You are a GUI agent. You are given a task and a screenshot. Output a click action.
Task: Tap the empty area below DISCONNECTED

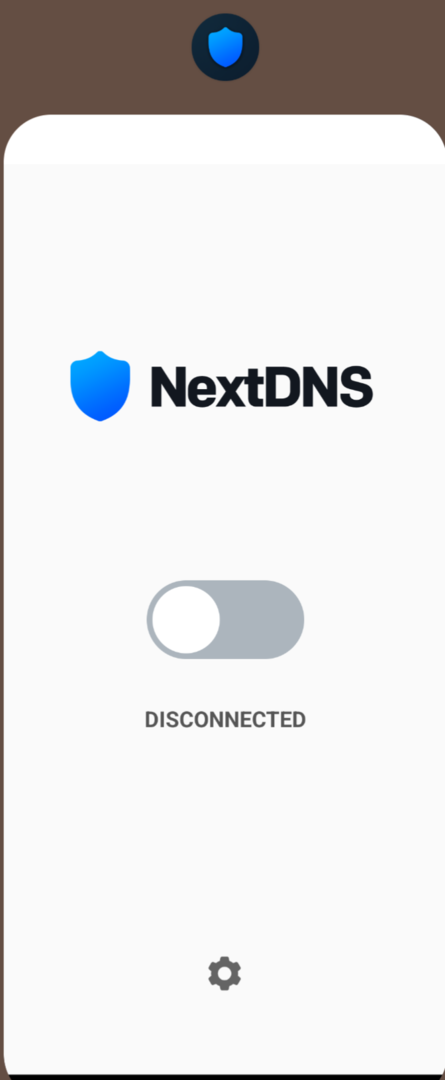(225, 840)
